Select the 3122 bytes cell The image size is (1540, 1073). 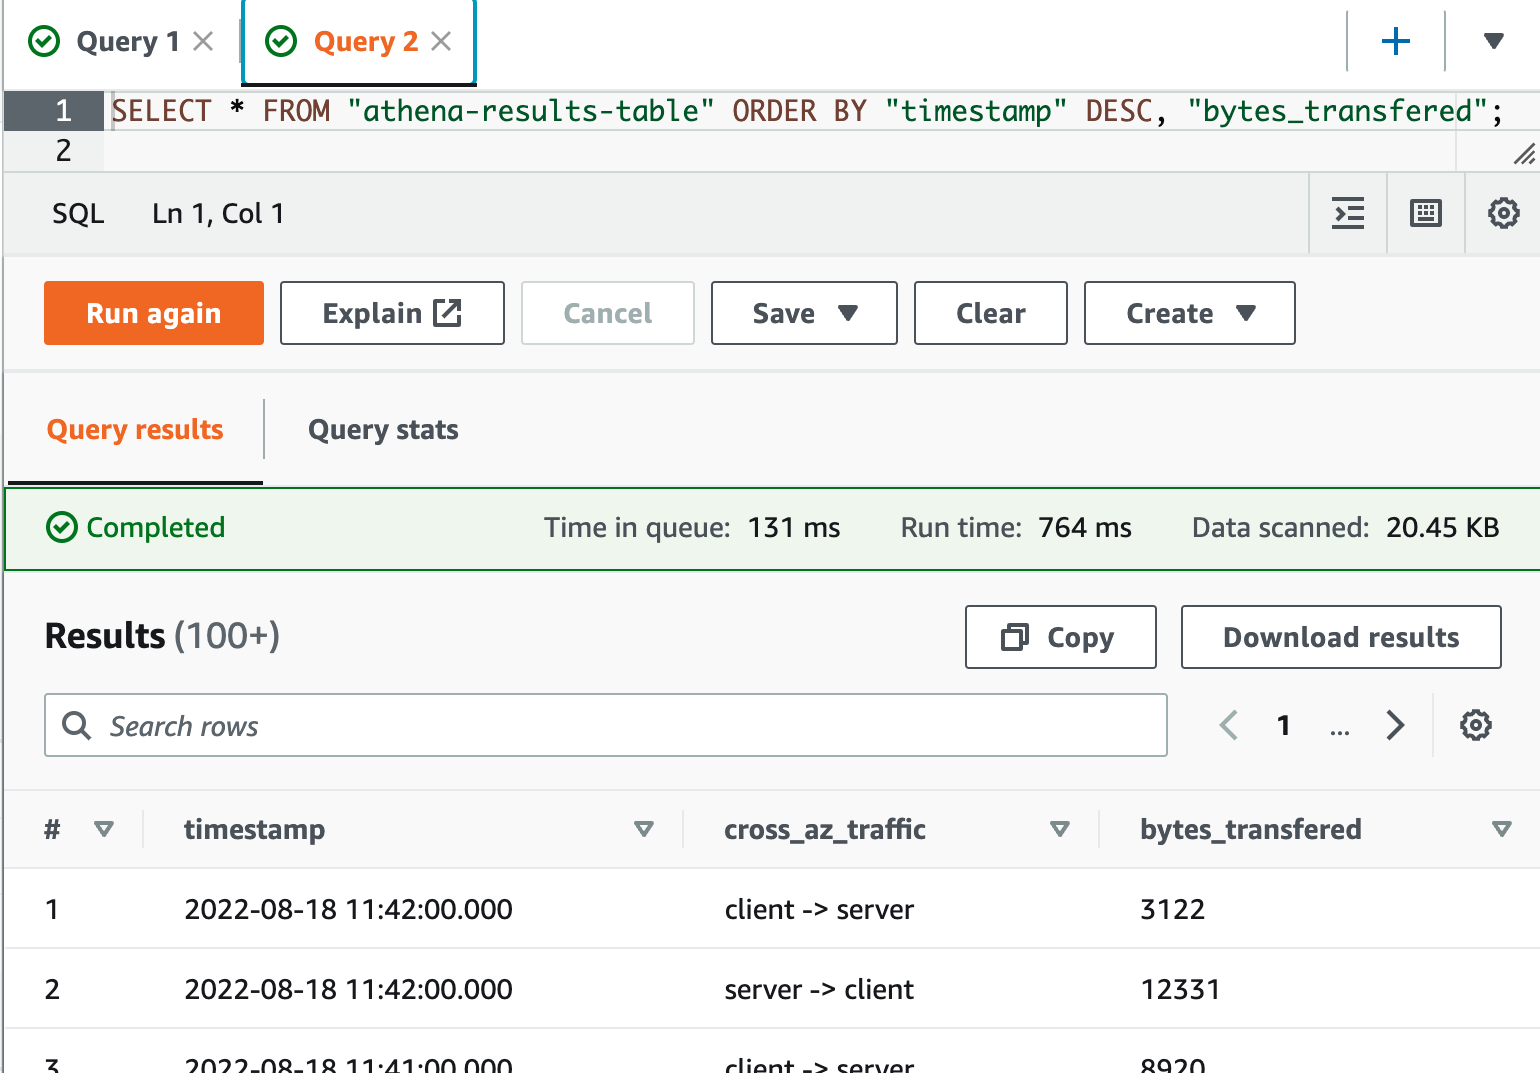pos(1173,909)
